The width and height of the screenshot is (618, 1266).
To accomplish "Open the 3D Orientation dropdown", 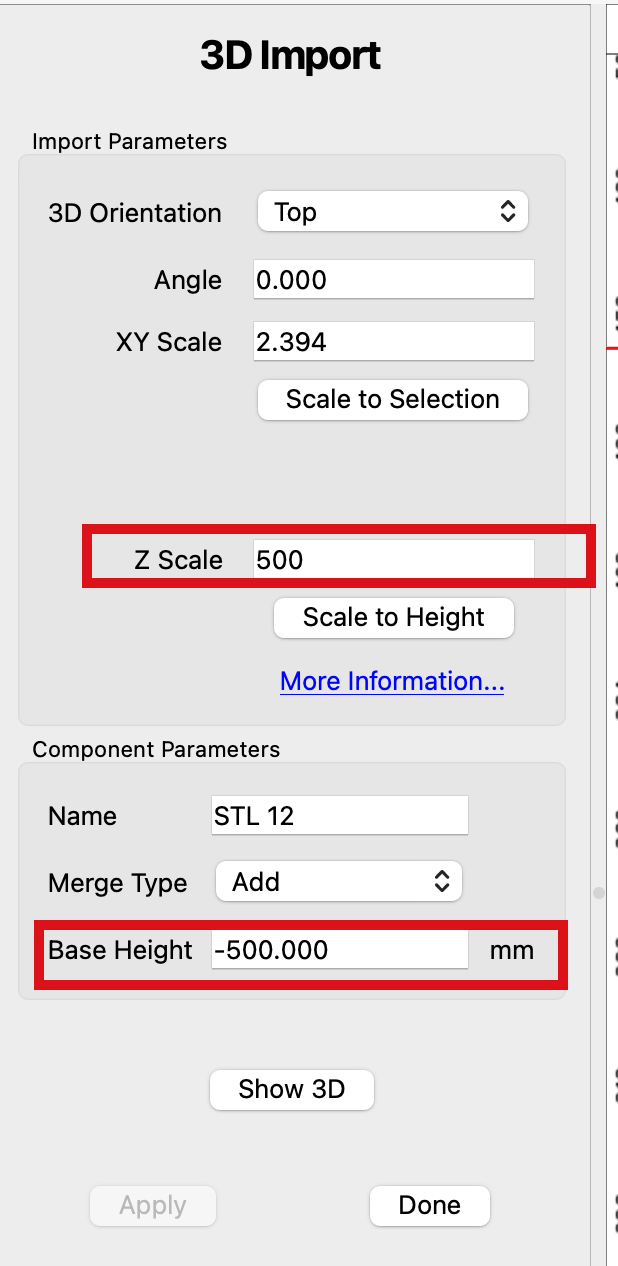I will [392, 212].
